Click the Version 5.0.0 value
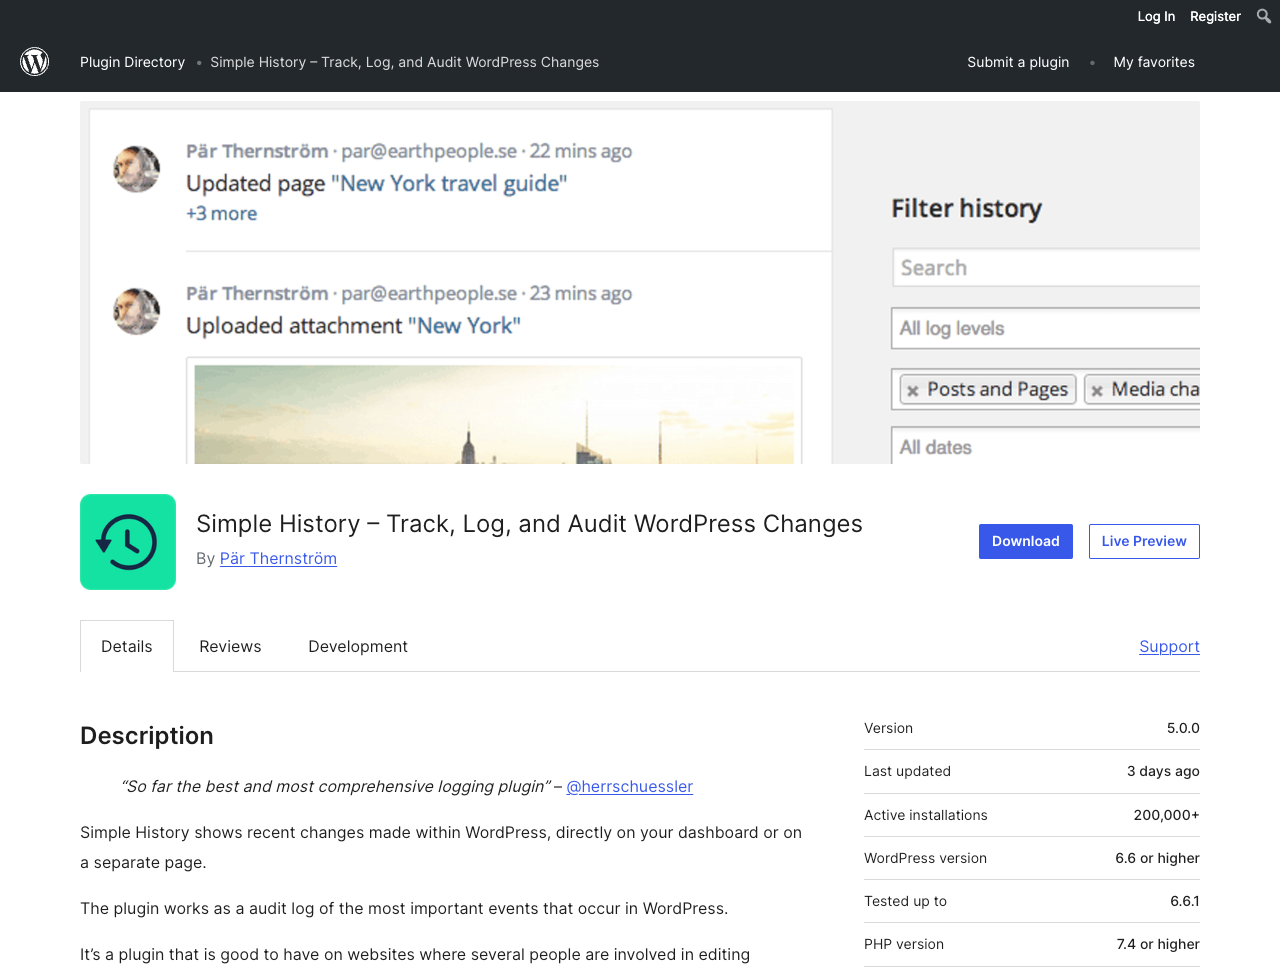 tap(1183, 728)
